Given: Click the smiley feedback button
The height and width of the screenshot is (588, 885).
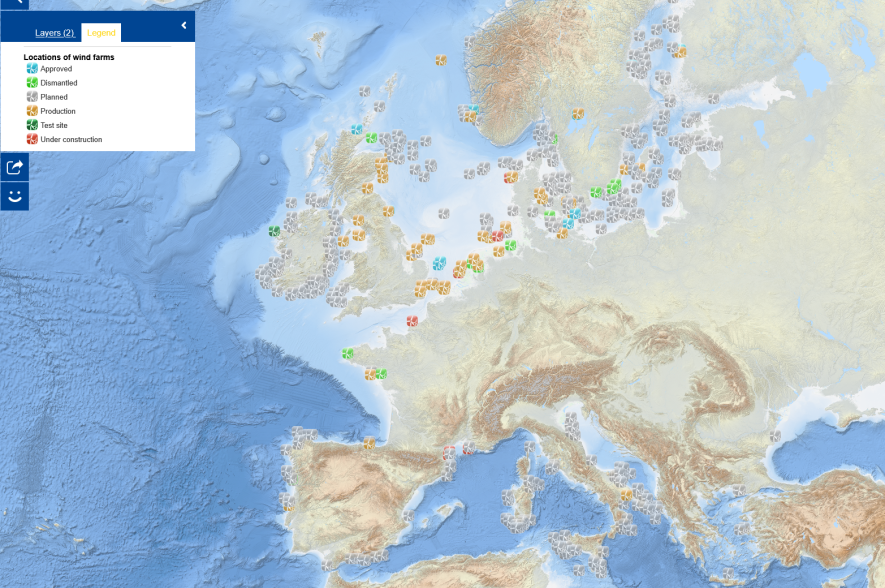Looking at the screenshot, I should tap(14, 196).
